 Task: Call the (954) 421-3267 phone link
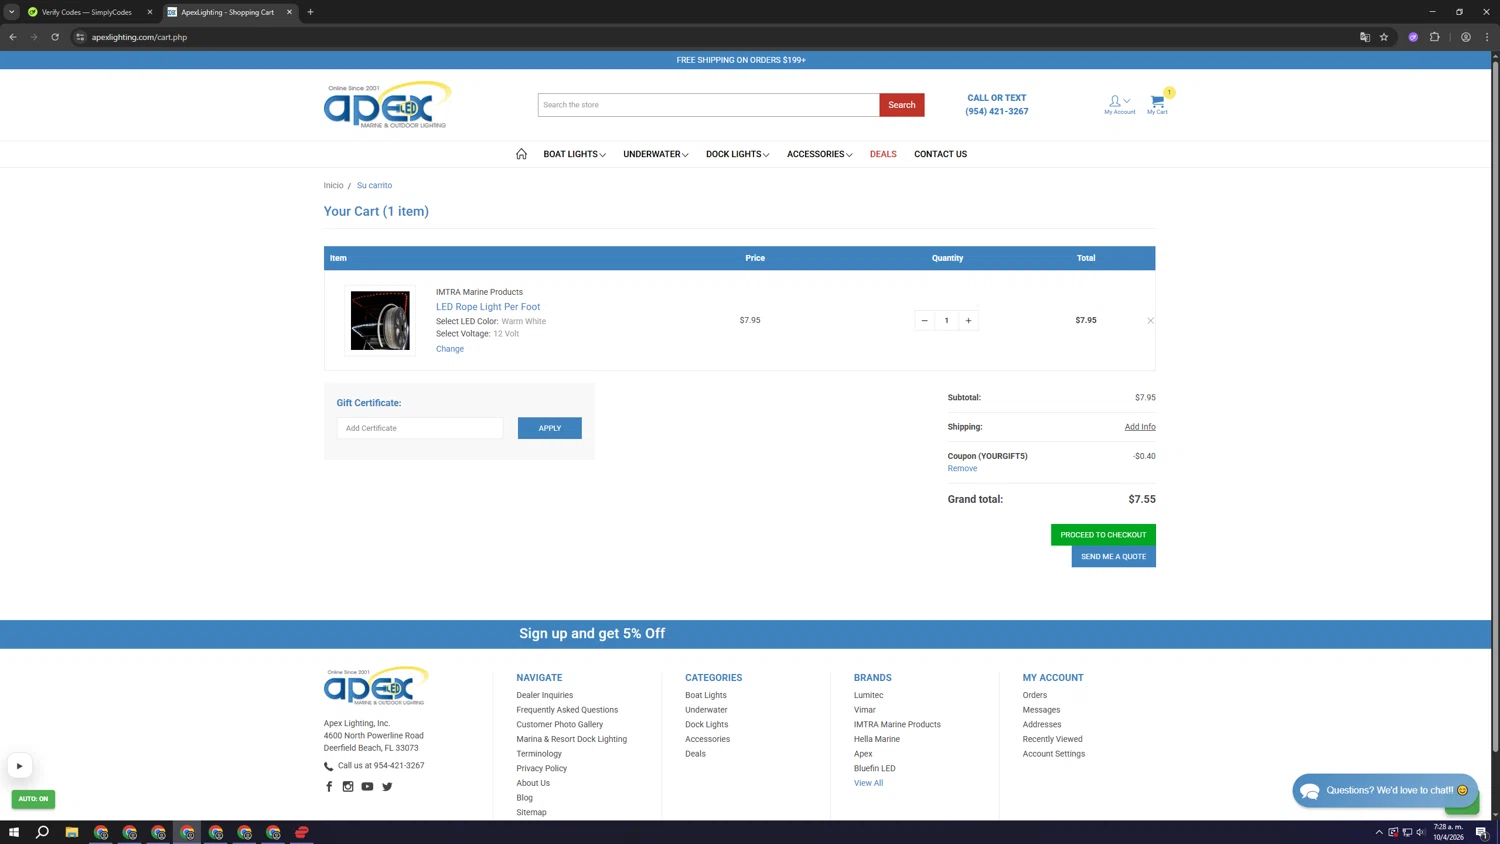click(996, 112)
